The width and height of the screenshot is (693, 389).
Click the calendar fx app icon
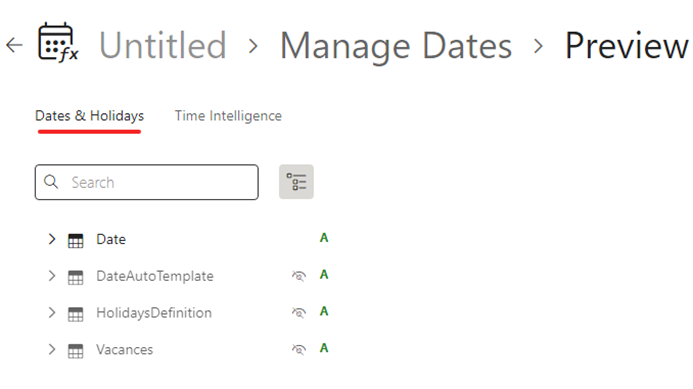58,42
